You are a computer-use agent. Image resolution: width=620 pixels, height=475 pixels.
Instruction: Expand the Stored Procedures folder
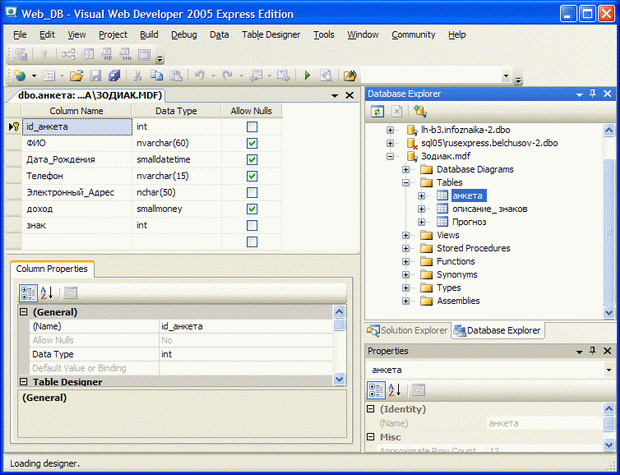407,248
